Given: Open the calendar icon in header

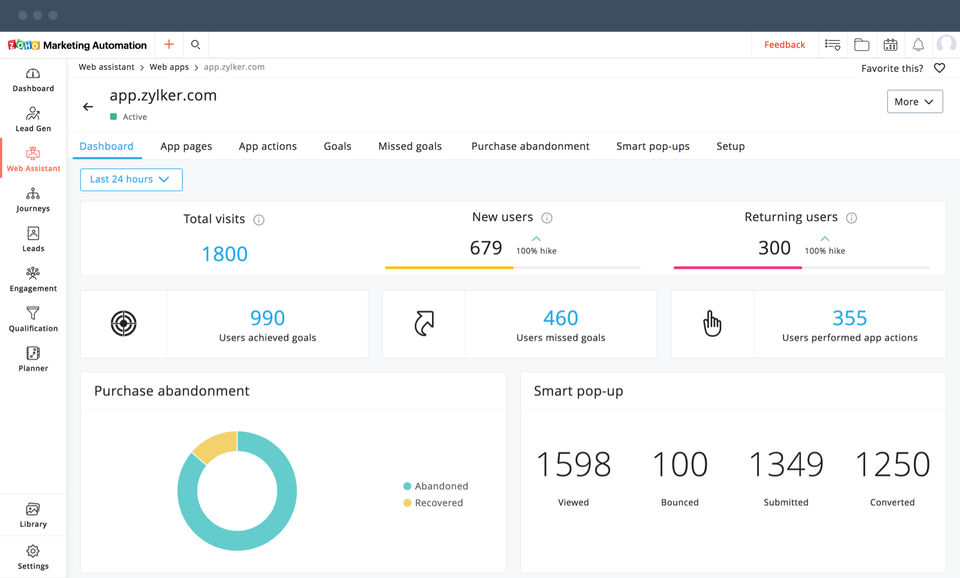Looking at the screenshot, I should point(890,45).
